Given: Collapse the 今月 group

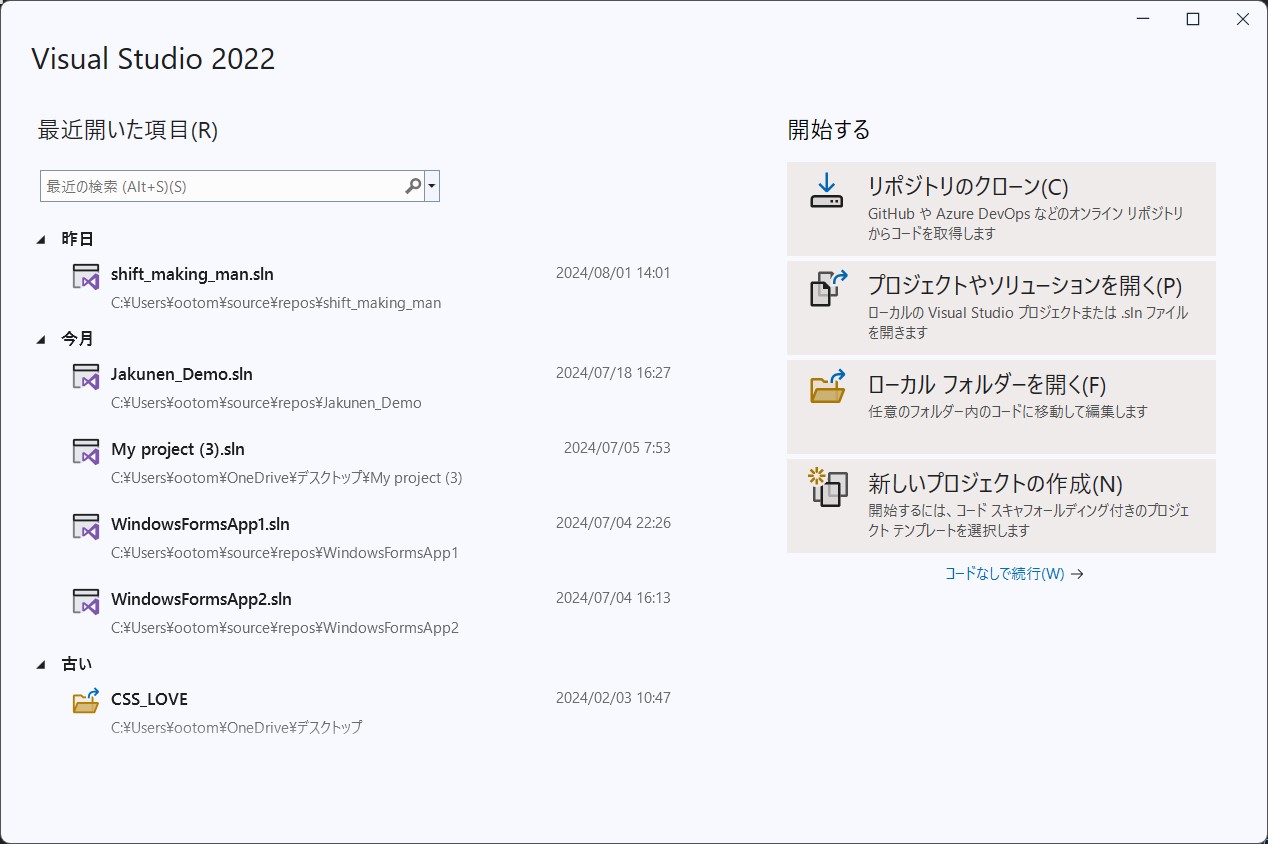Looking at the screenshot, I should (41, 339).
